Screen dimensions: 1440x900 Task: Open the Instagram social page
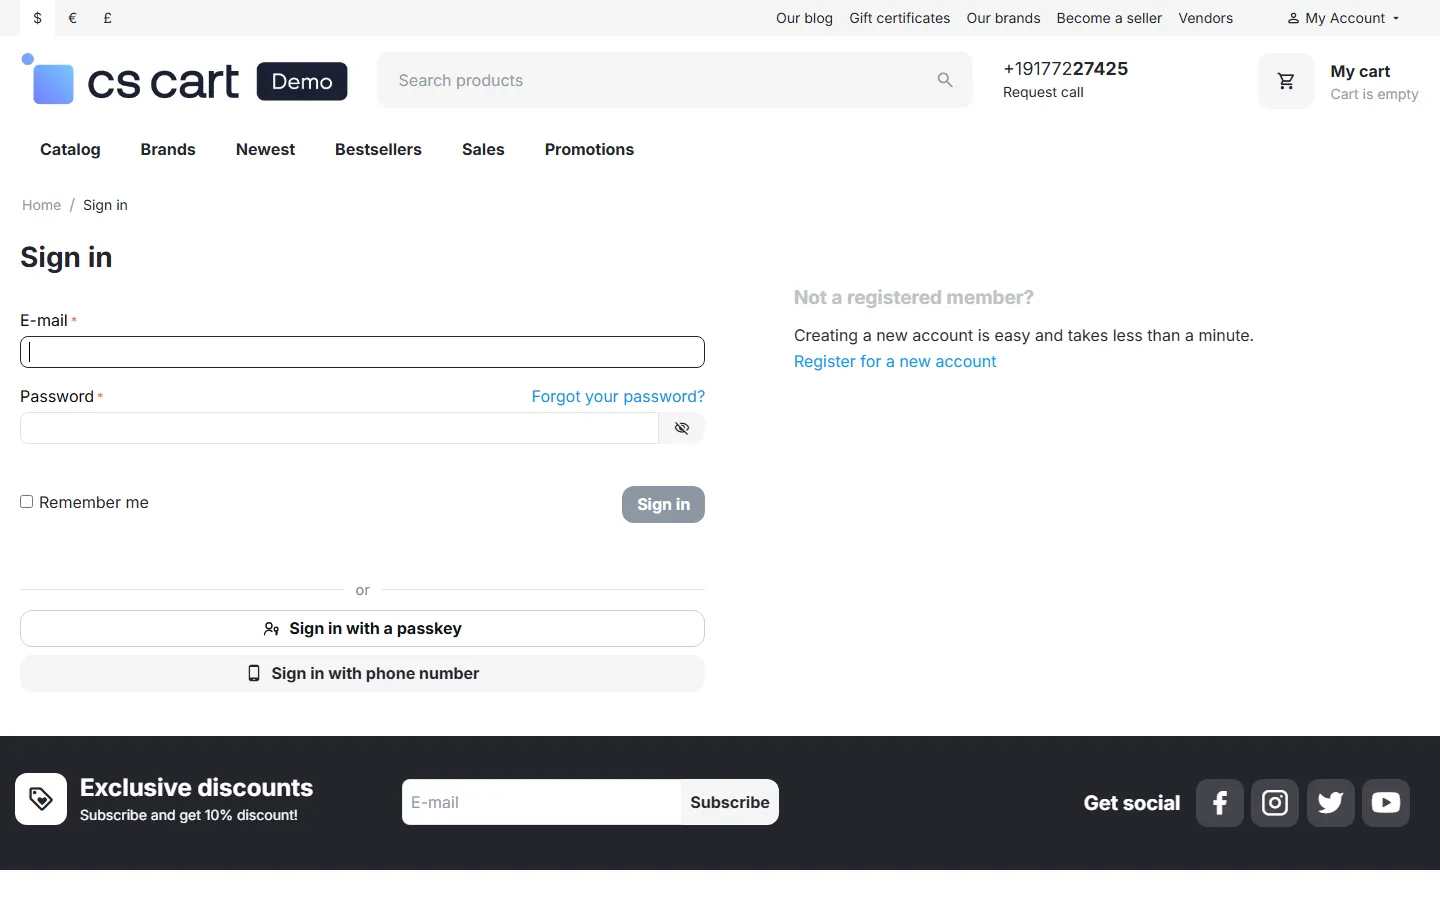(1275, 803)
